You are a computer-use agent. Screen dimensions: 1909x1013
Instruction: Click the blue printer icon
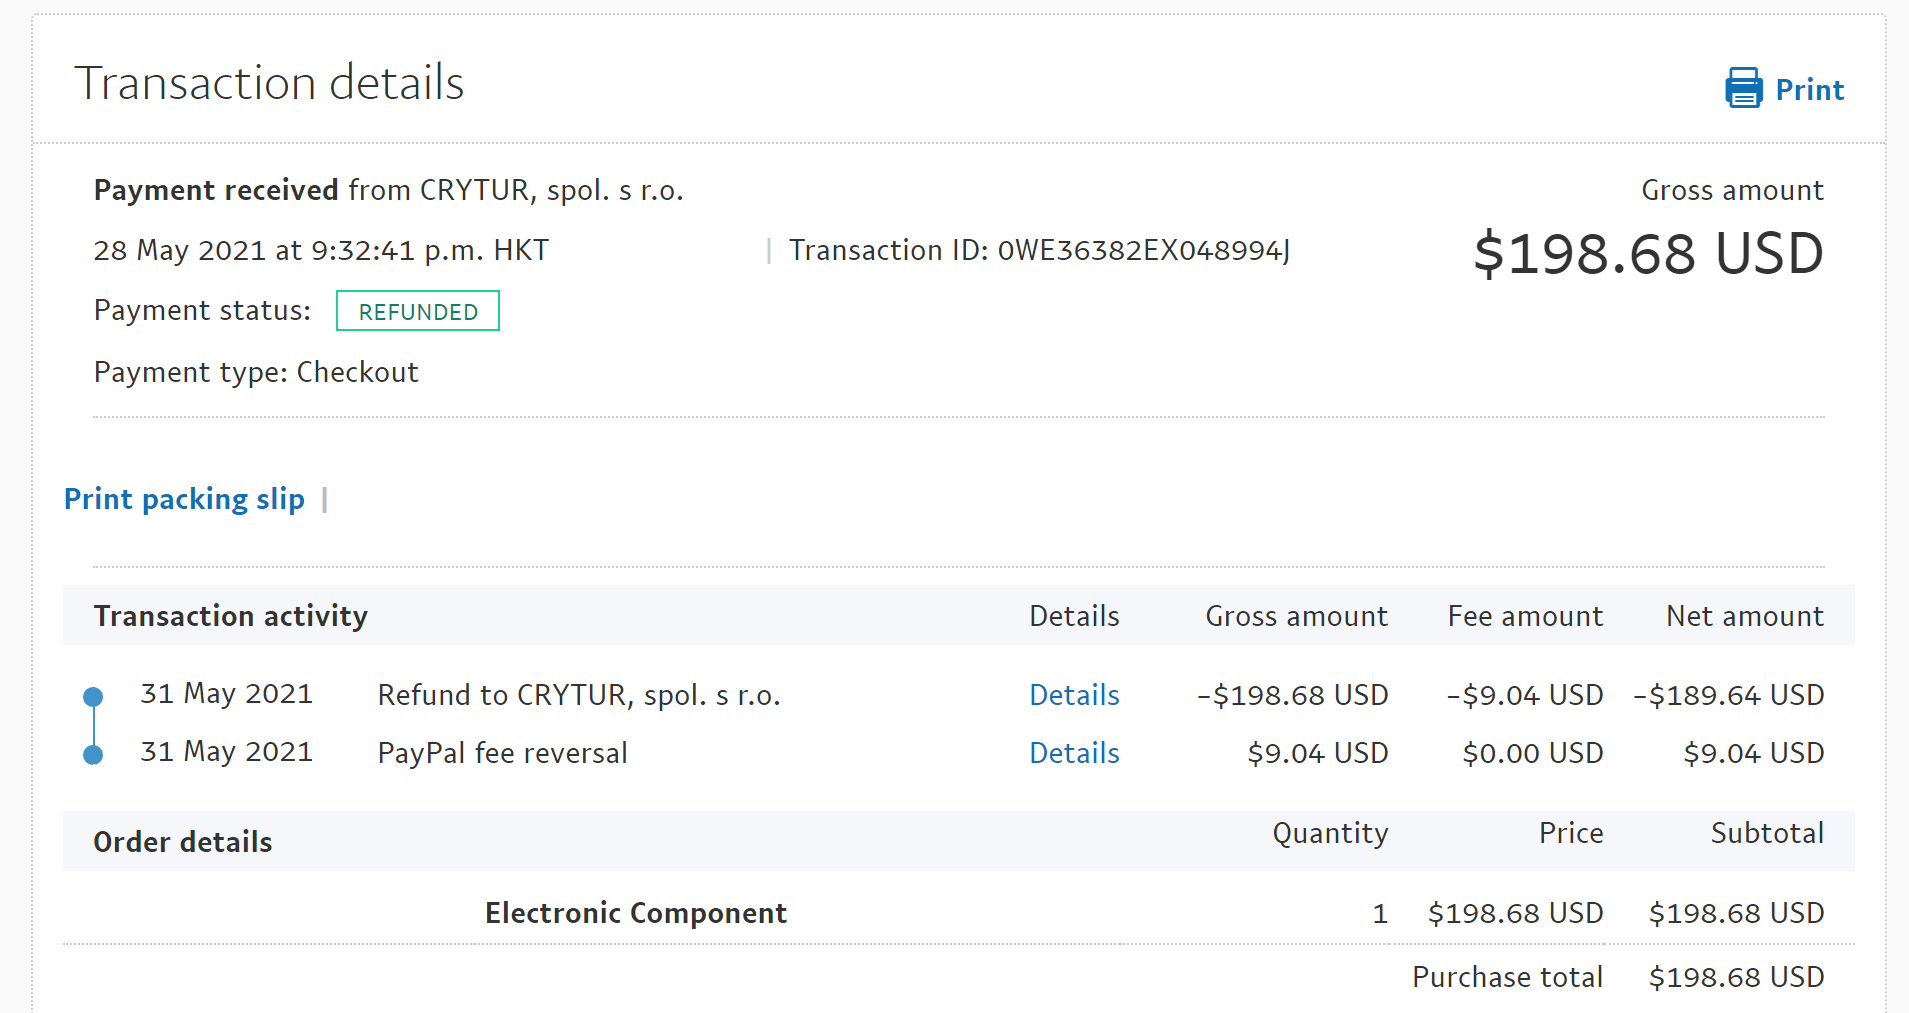(1743, 89)
